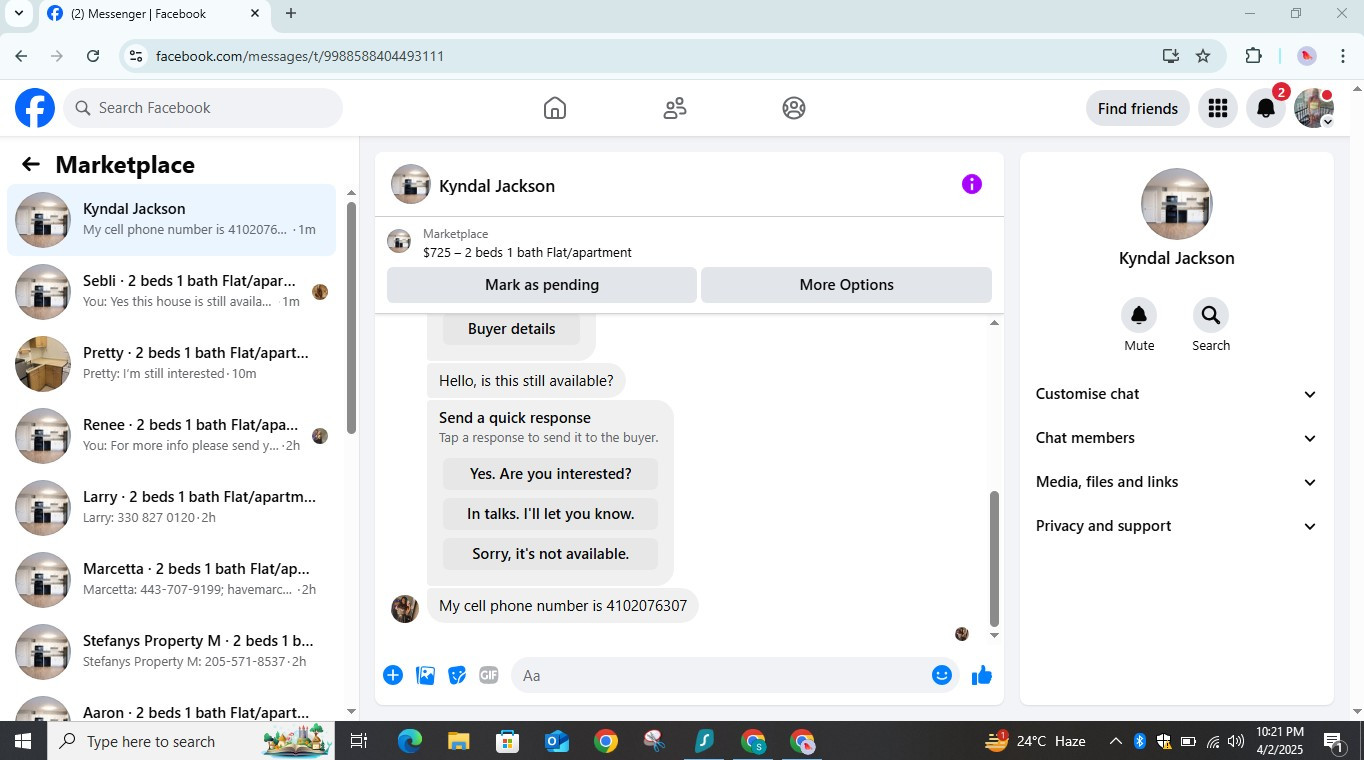Expand Privacy and support section
Image resolution: width=1364 pixels, height=760 pixels.
click(x=1176, y=526)
